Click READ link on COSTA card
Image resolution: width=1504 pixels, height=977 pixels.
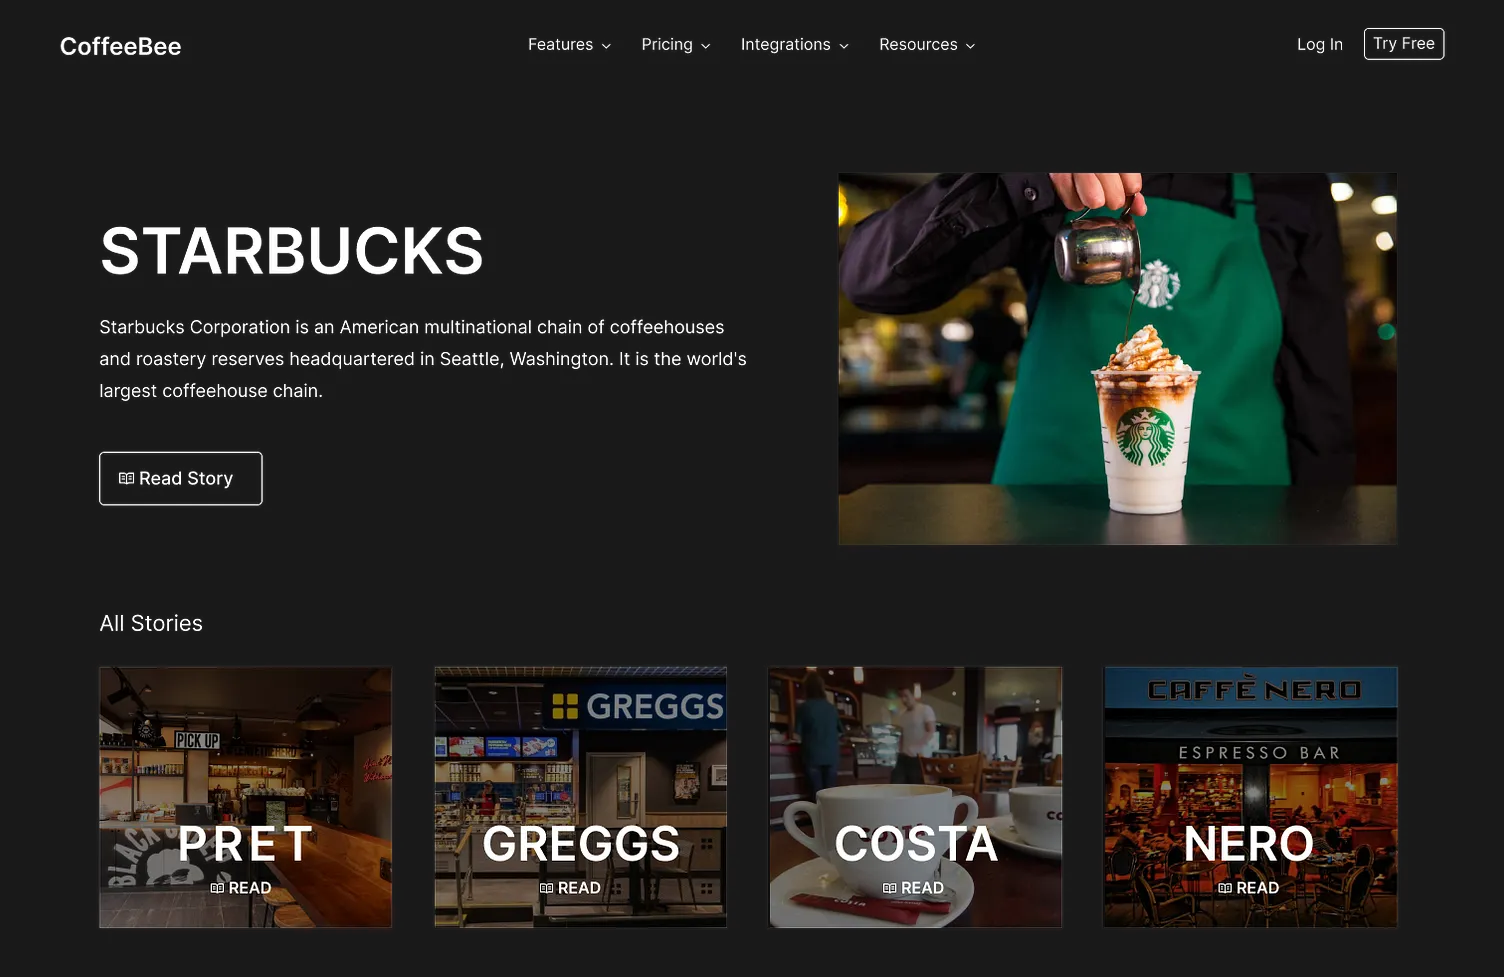coord(913,888)
